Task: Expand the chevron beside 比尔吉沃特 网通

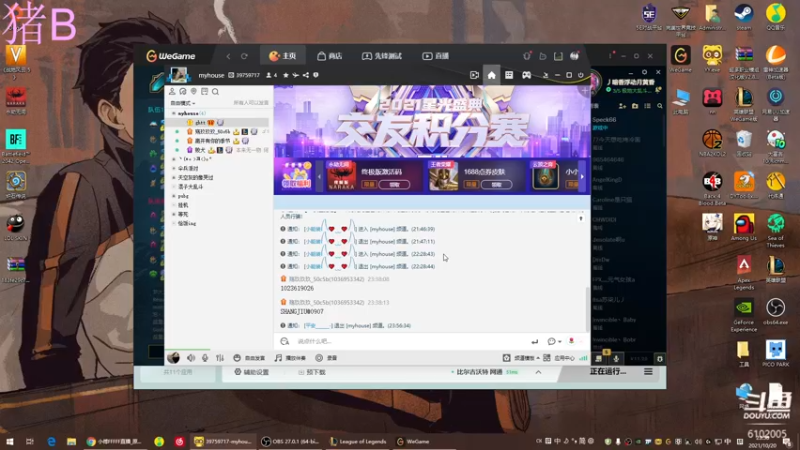Action: (538, 372)
